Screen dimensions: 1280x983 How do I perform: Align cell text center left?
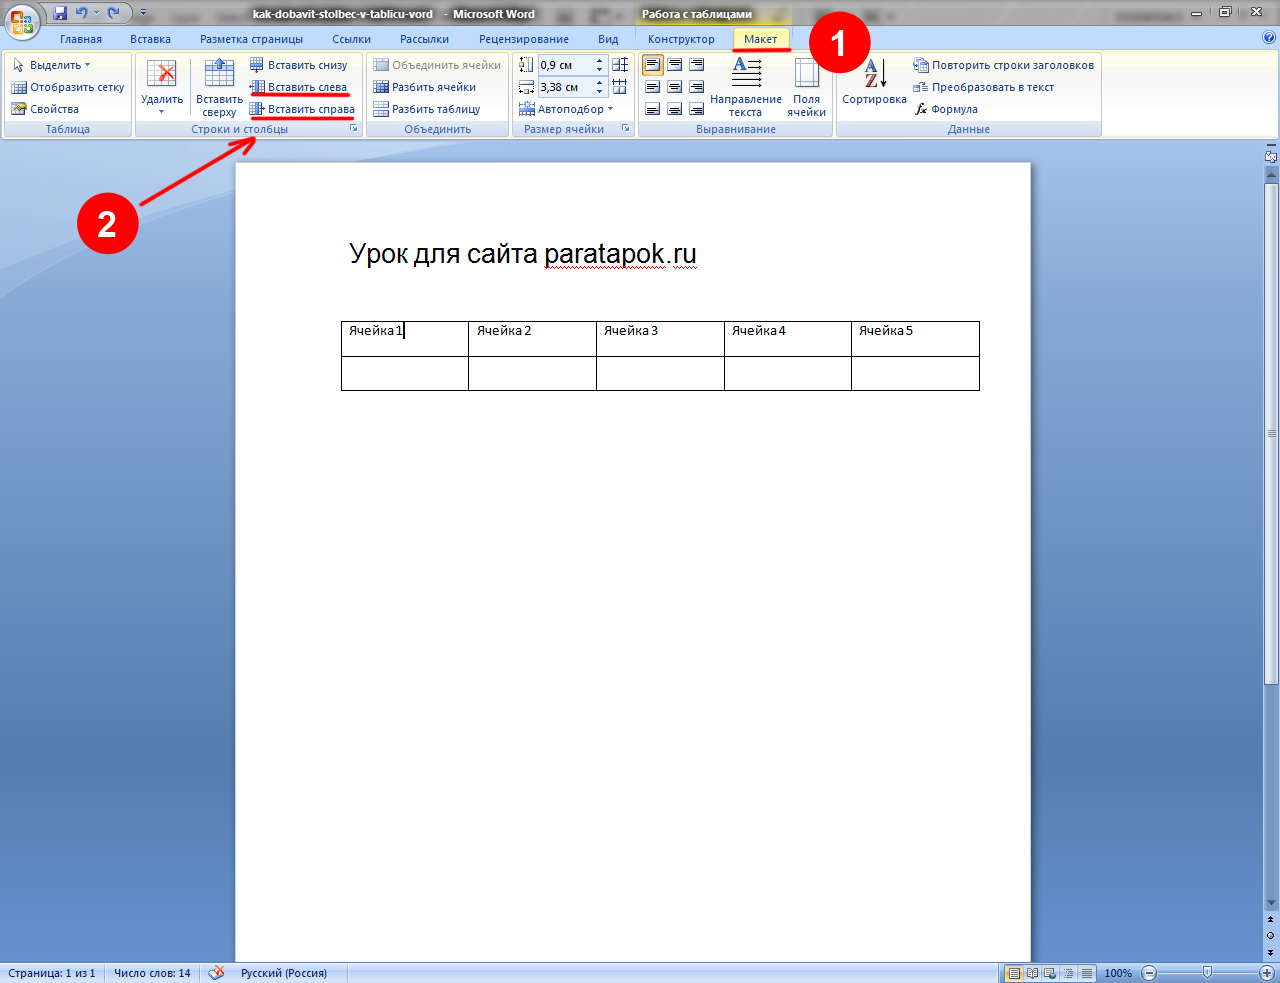coord(653,87)
